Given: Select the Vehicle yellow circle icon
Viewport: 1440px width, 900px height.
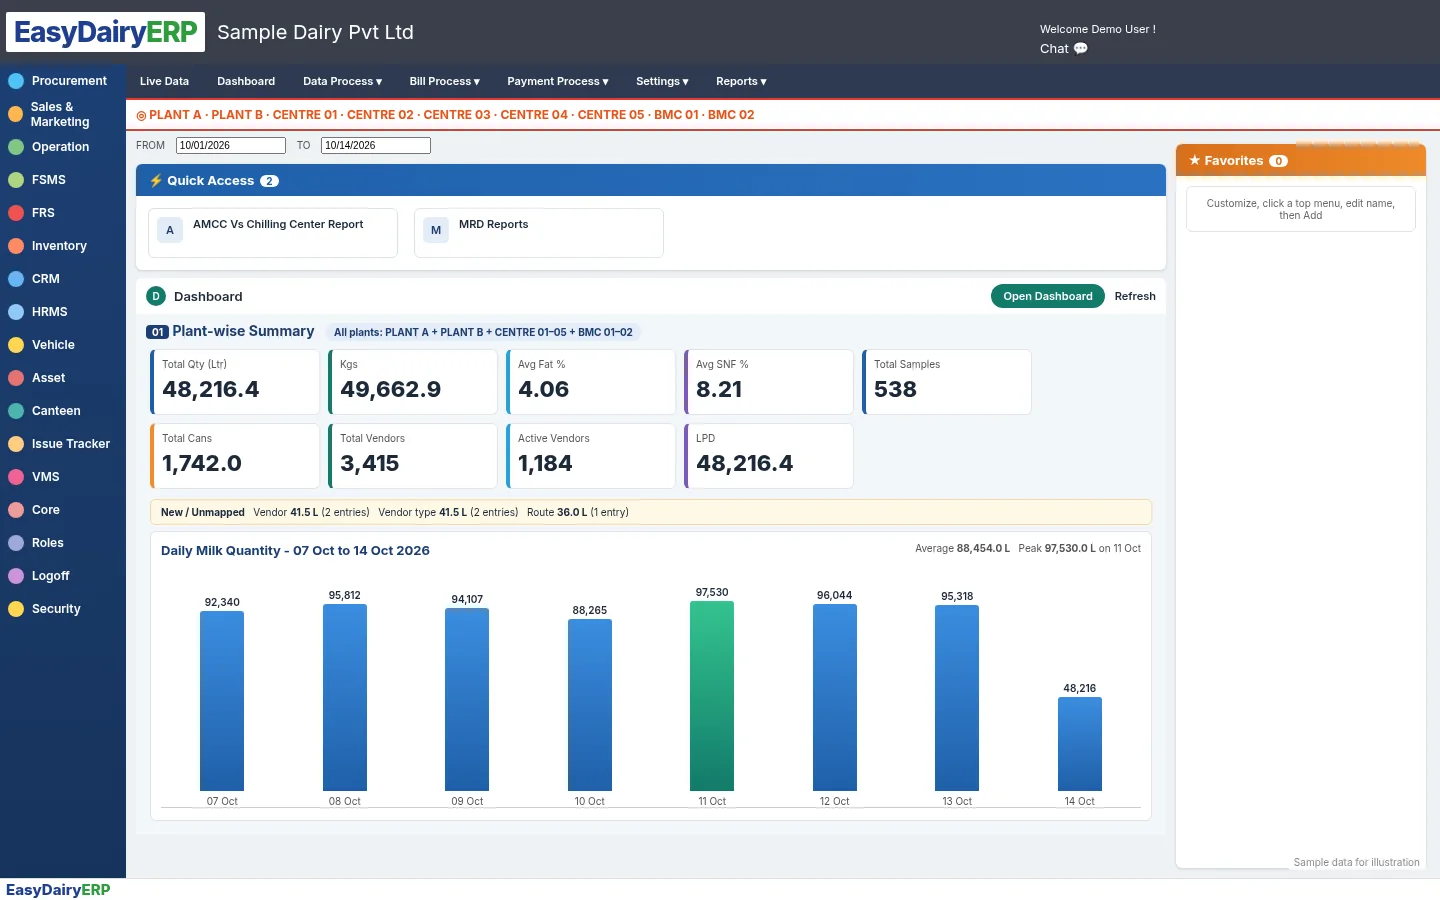Looking at the screenshot, I should click(x=16, y=345).
